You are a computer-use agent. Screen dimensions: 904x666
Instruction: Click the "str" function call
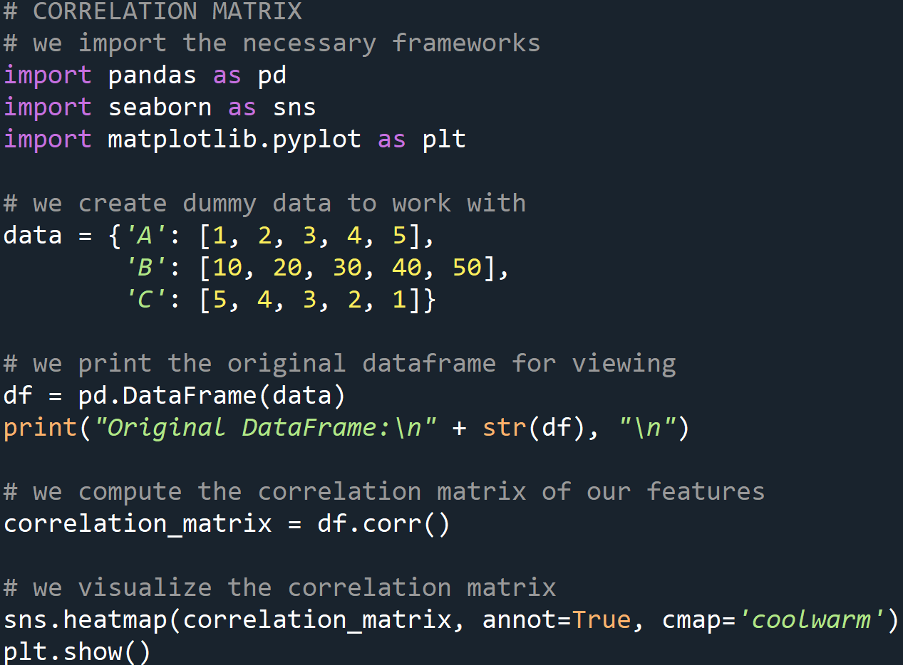tap(504, 428)
